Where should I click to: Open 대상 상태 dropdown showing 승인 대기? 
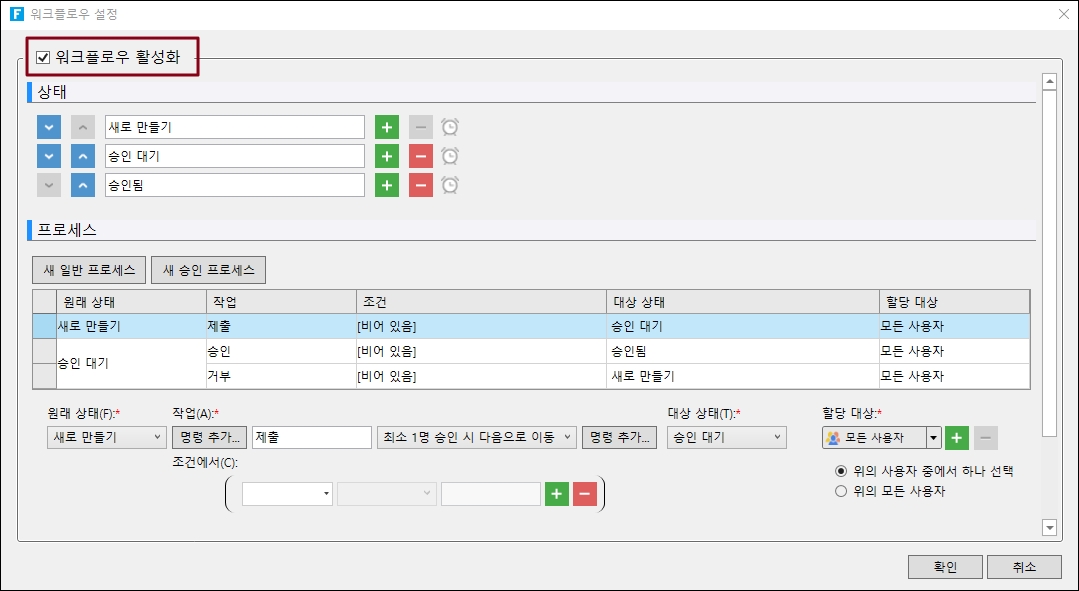[726, 438]
